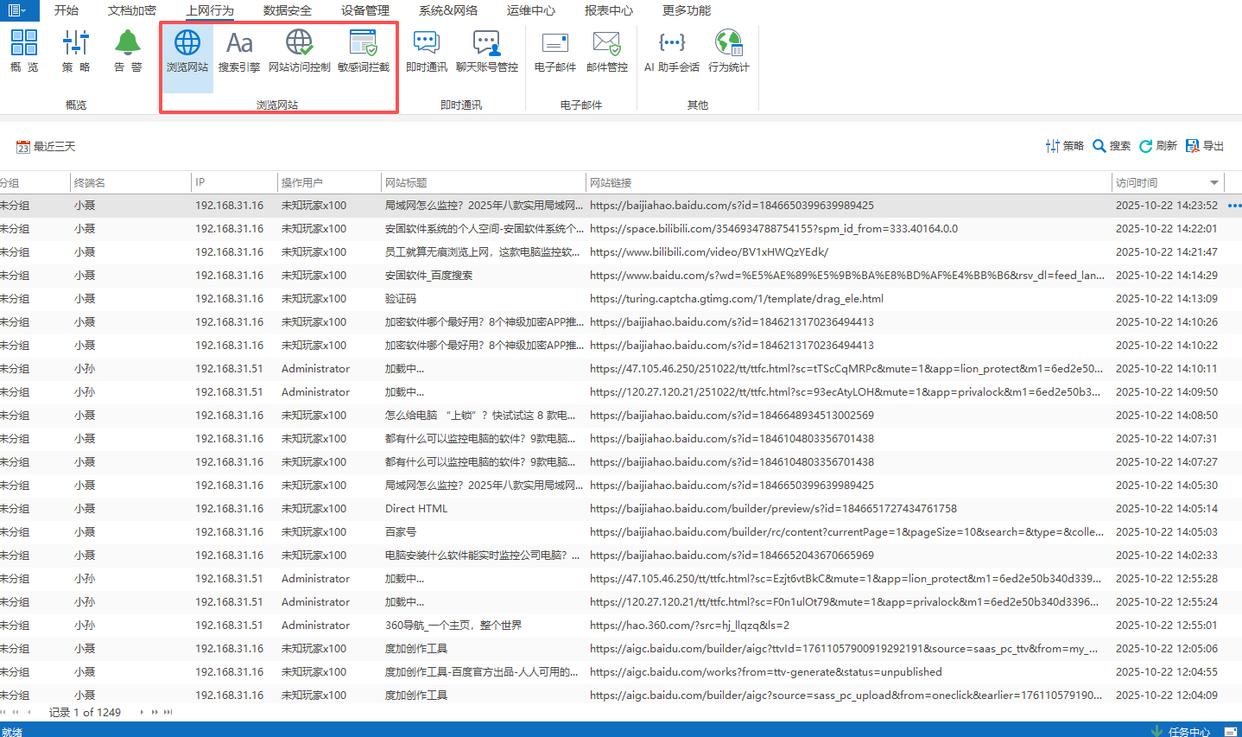Open the 概览 overview icon
The height and width of the screenshot is (737, 1242).
point(24,50)
